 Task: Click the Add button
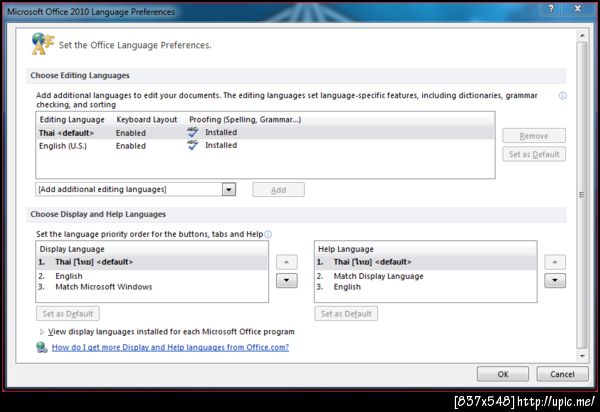279,190
